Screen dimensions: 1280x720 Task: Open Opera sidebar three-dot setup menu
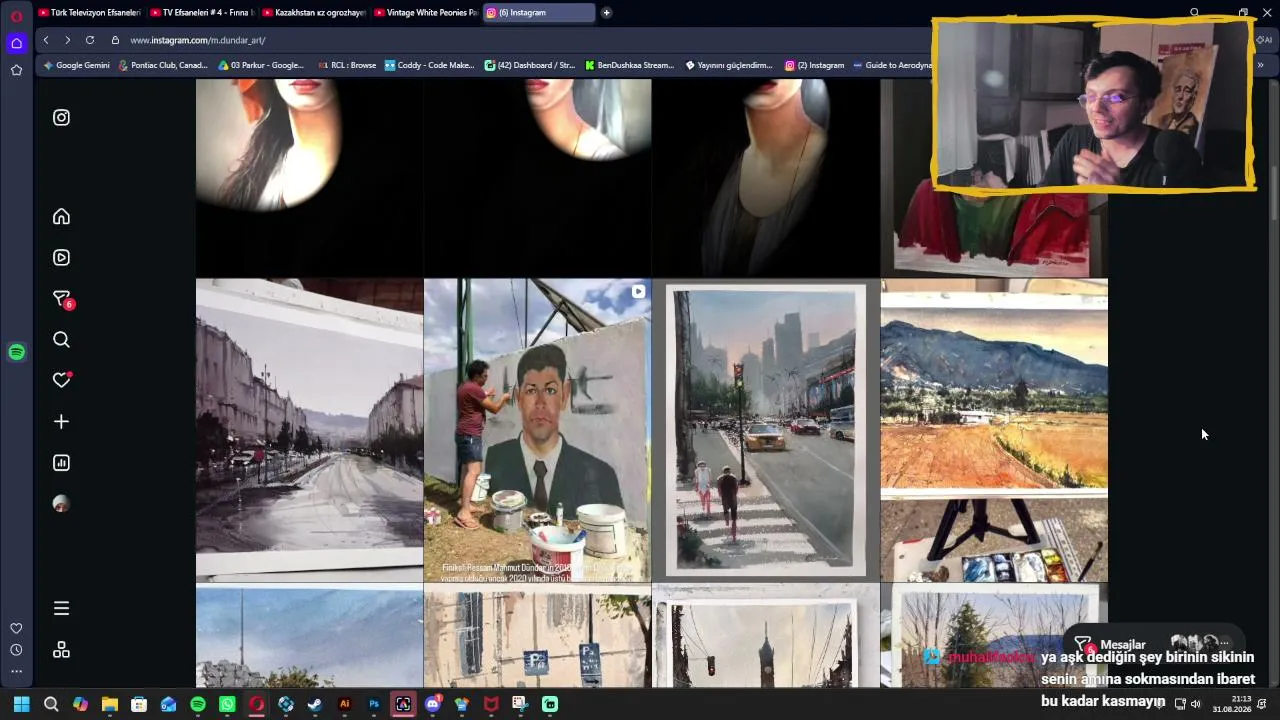[x=16, y=671]
